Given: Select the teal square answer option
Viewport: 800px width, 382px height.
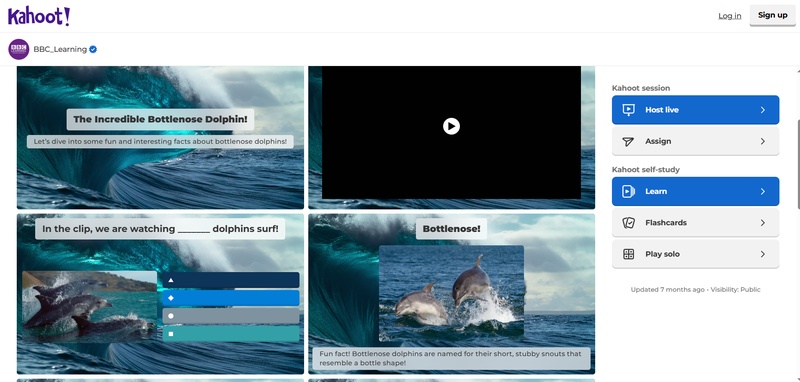Looking at the screenshot, I should (231, 334).
